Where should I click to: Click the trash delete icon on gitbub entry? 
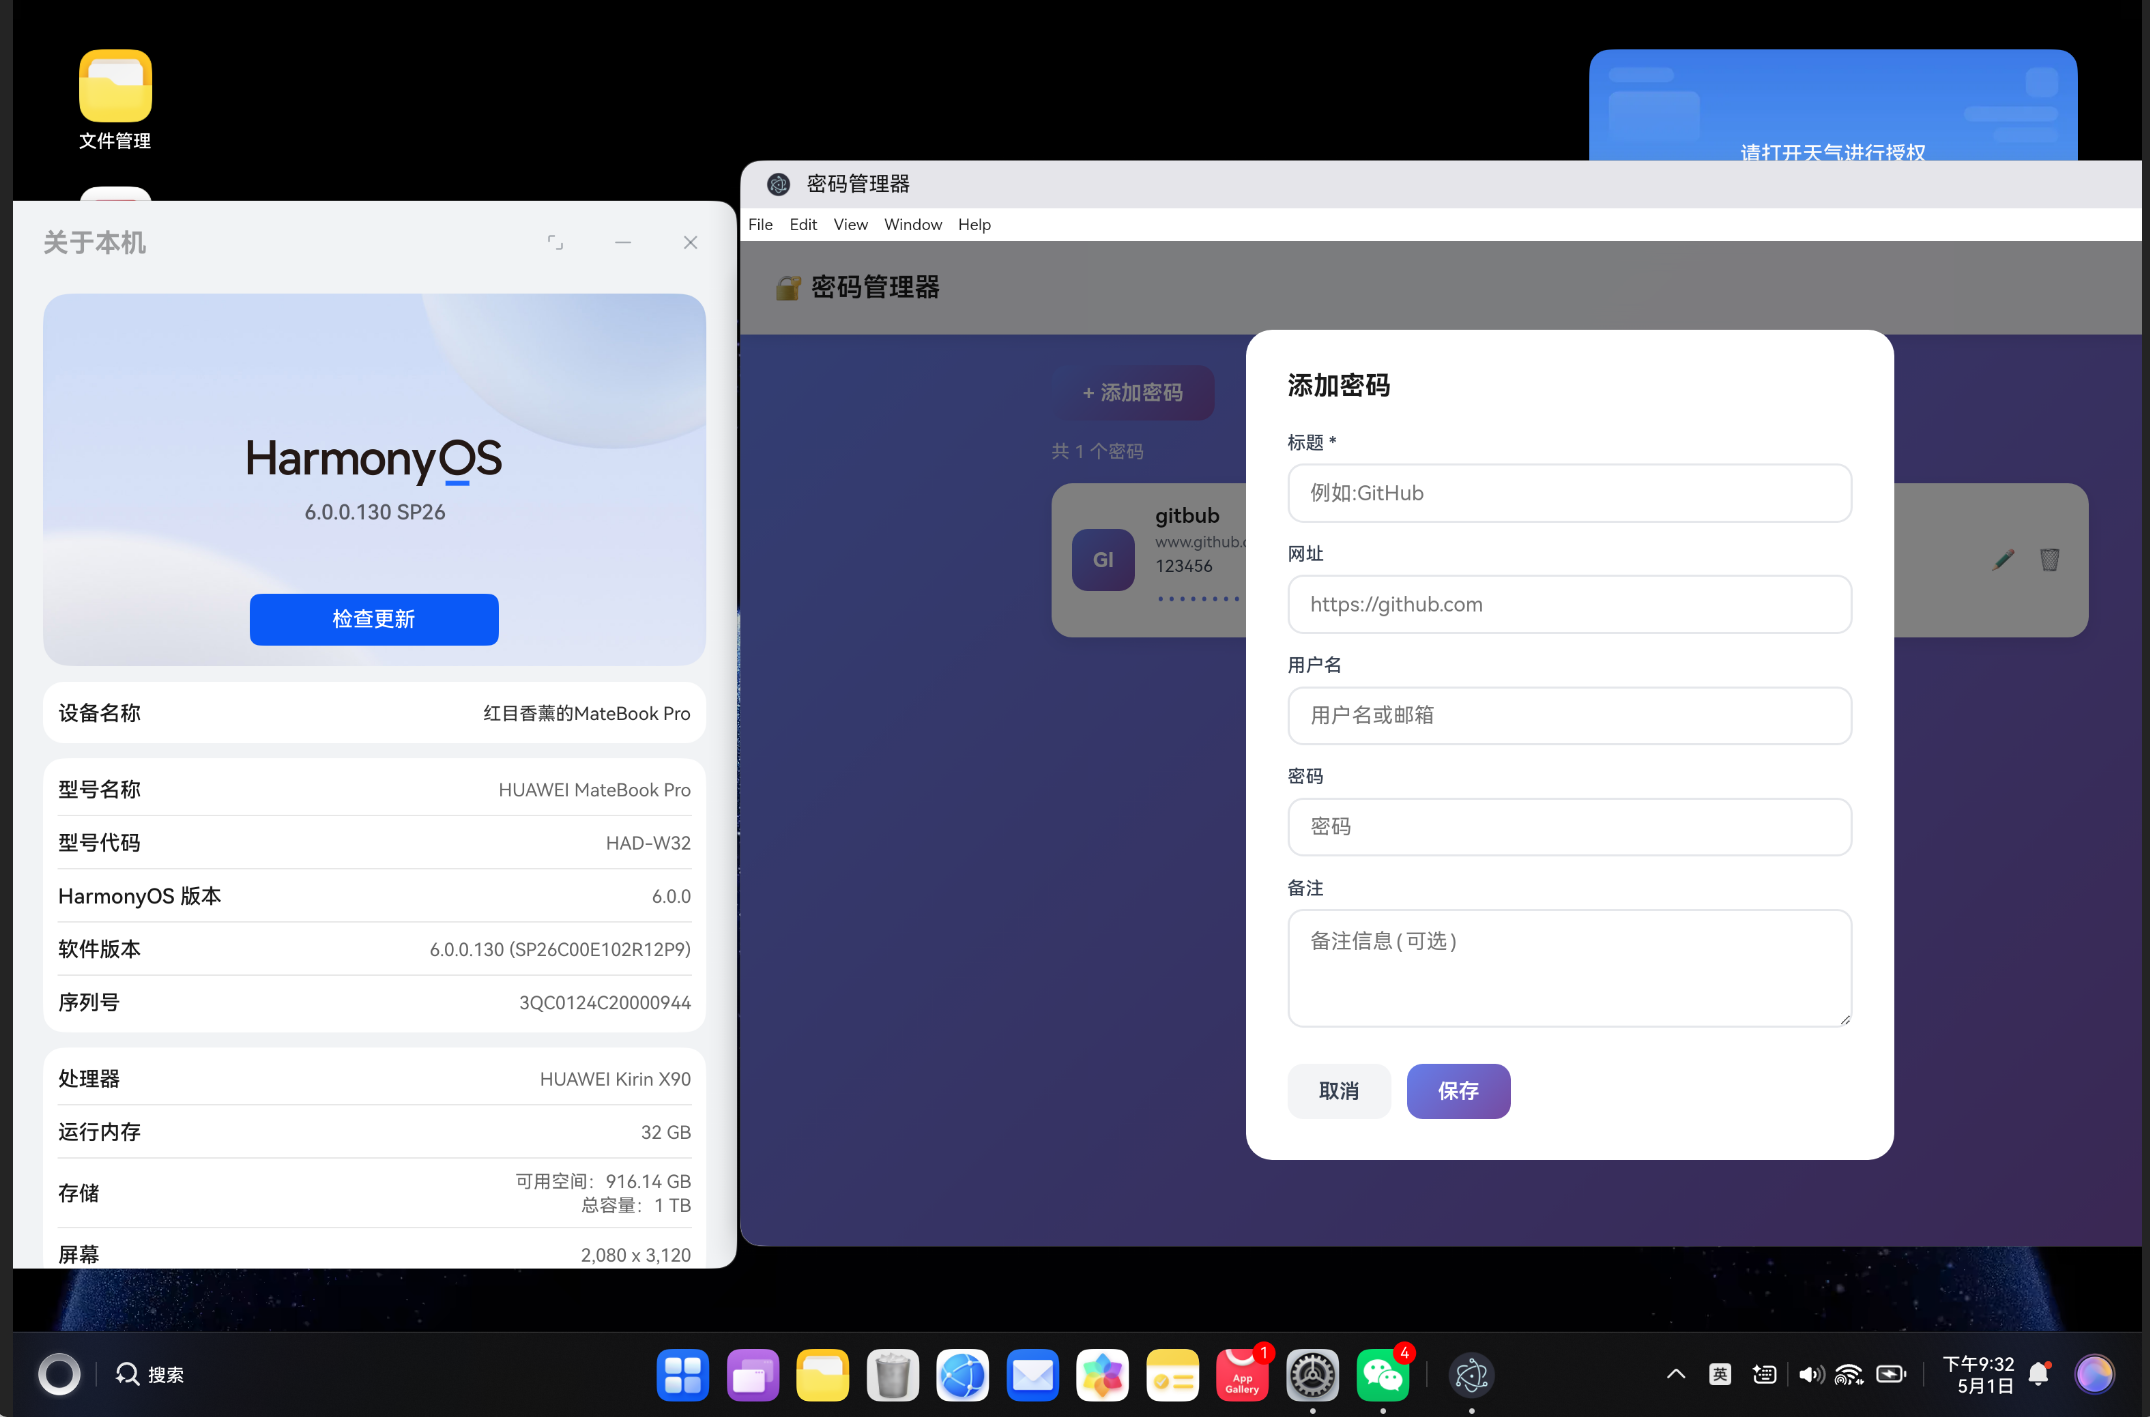pyautogui.click(x=2049, y=560)
